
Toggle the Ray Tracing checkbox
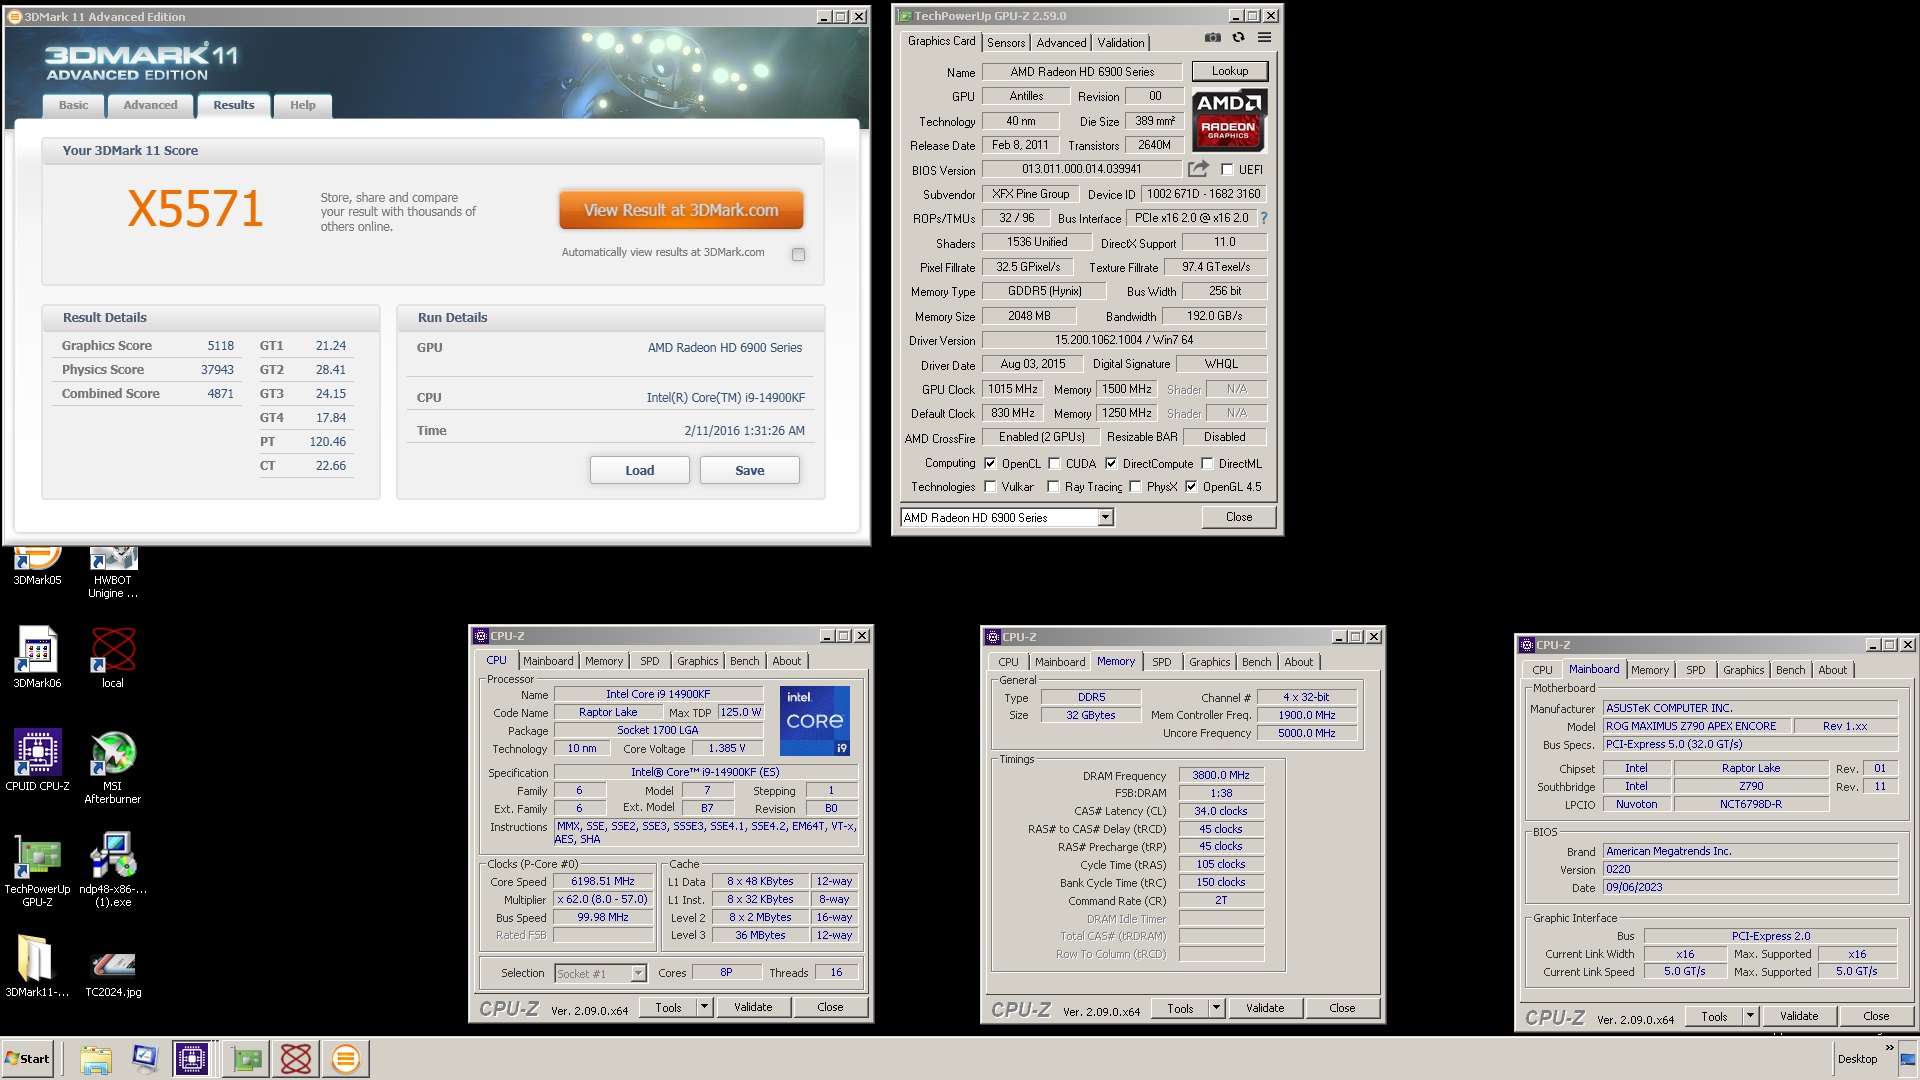[x=1053, y=487]
